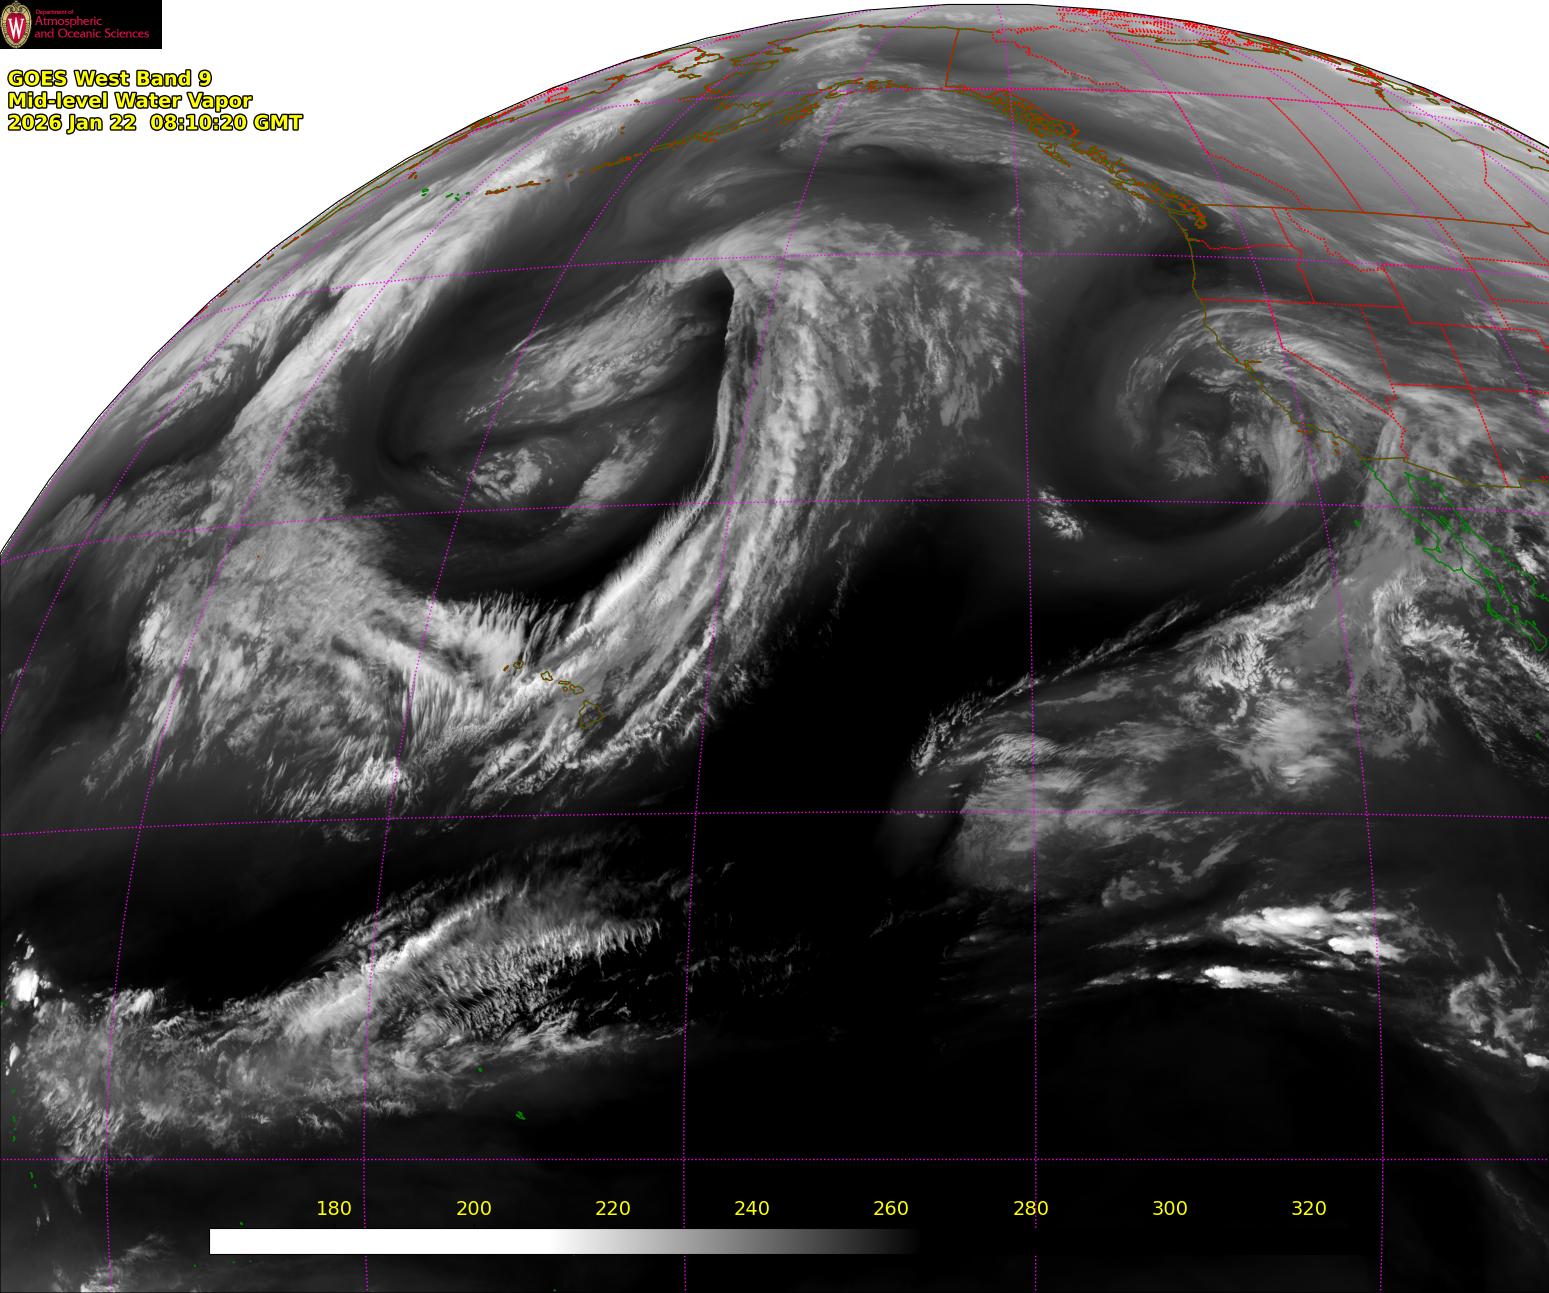Viewport: 1549px width, 1293px height.
Task: Click the Big Island of Hawaii outline
Action: (591, 714)
